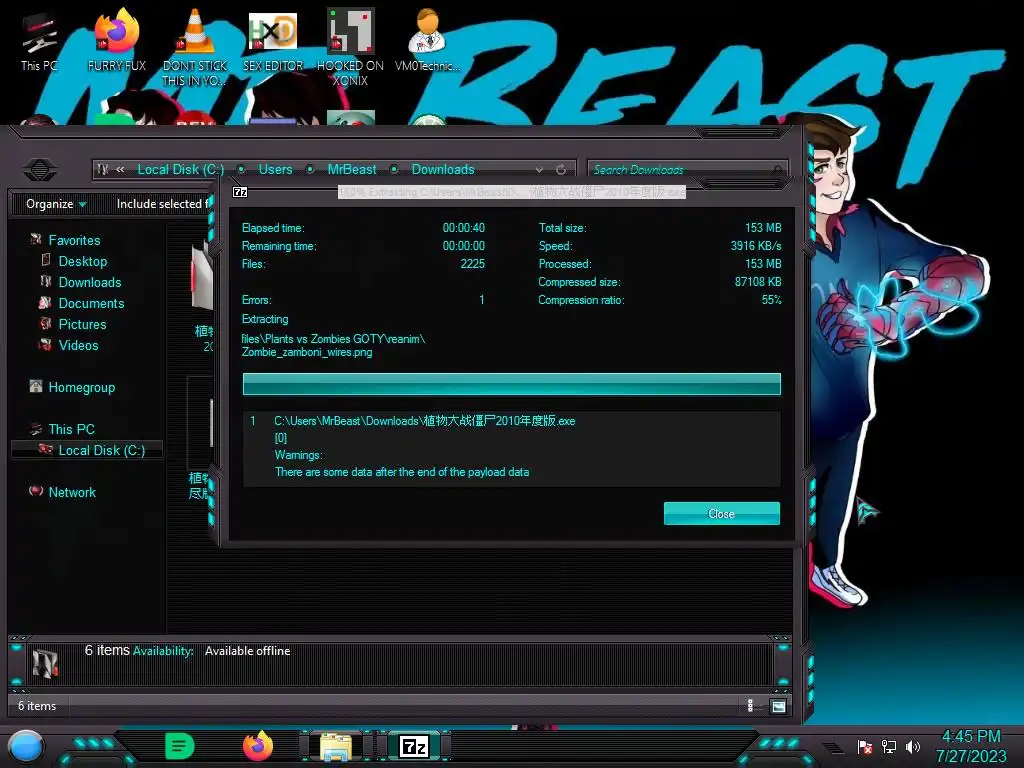The image size is (1024, 768).
Task: Launch VM0Technic desktop shortcut
Action: tap(427, 40)
